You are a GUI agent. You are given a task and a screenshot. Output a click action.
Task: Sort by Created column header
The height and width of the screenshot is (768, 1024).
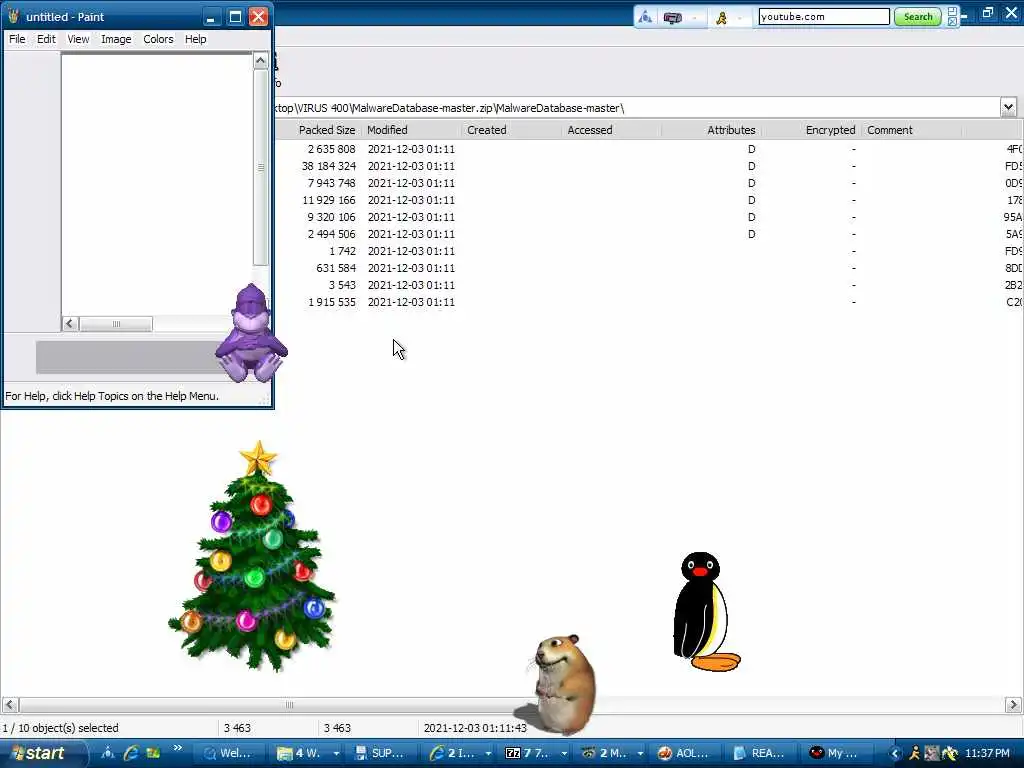point(487,130)
